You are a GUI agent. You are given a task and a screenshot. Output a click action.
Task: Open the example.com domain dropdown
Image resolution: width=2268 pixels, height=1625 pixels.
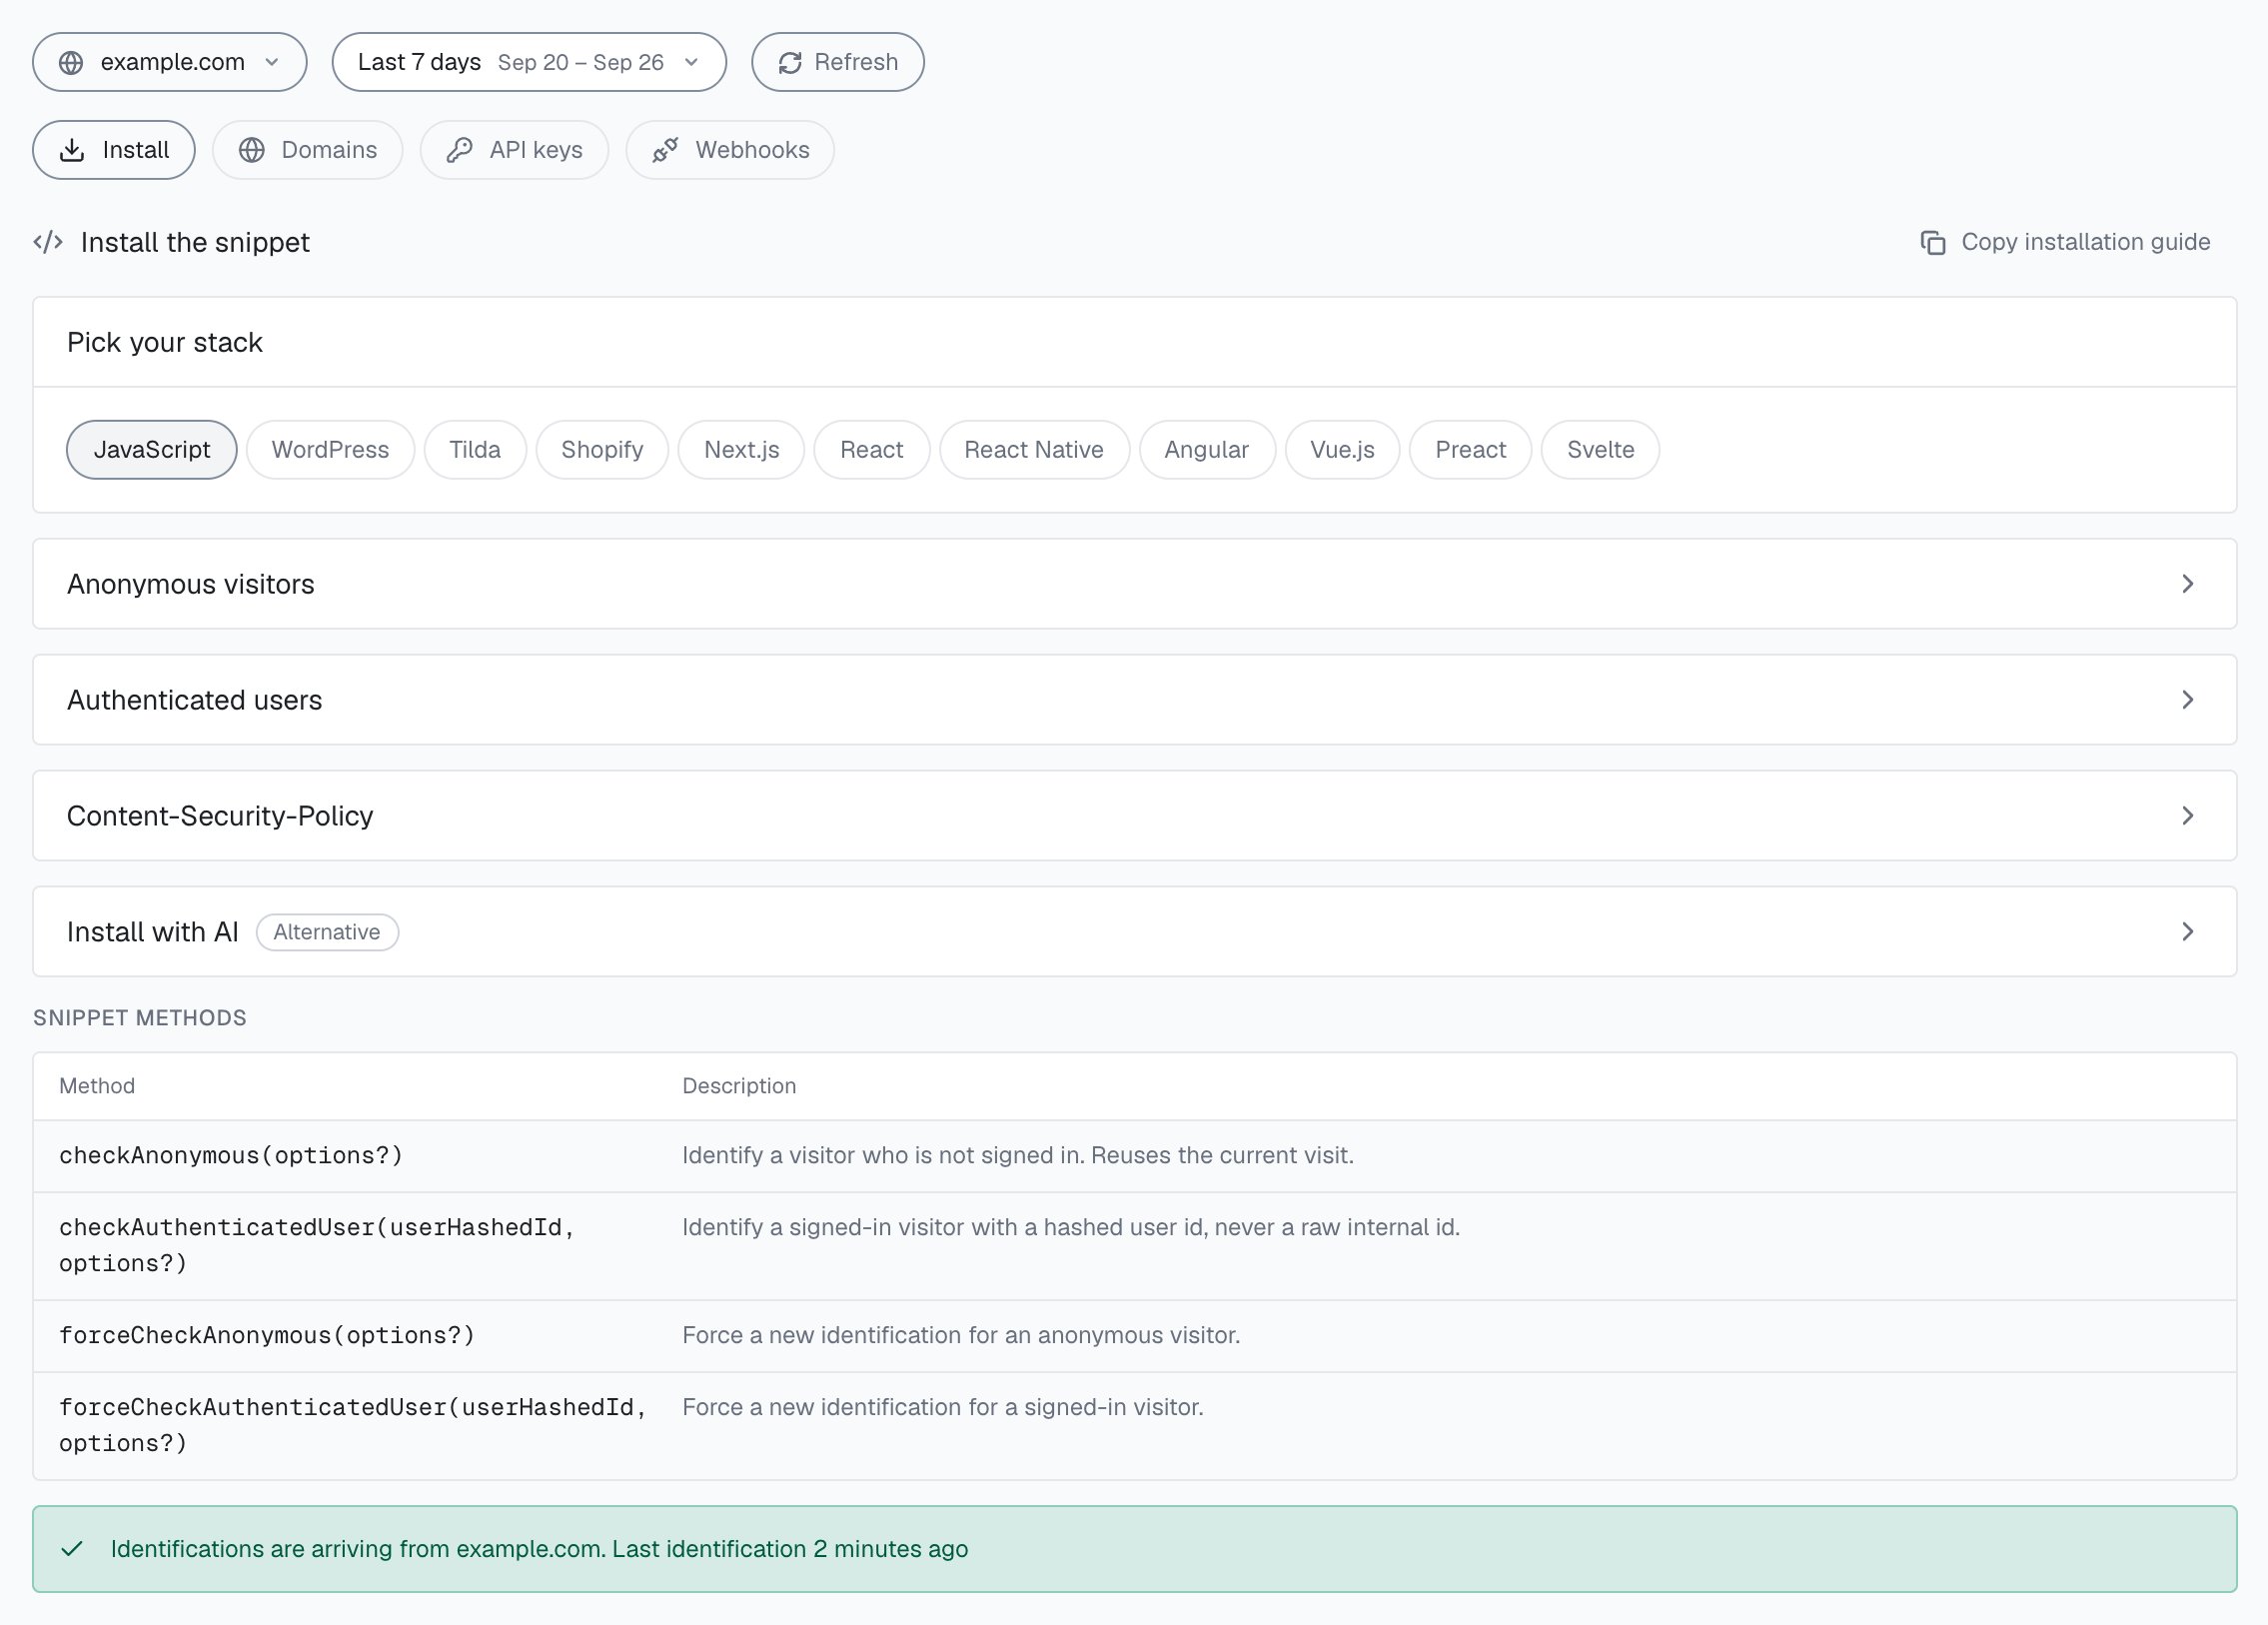click(170, 62)
